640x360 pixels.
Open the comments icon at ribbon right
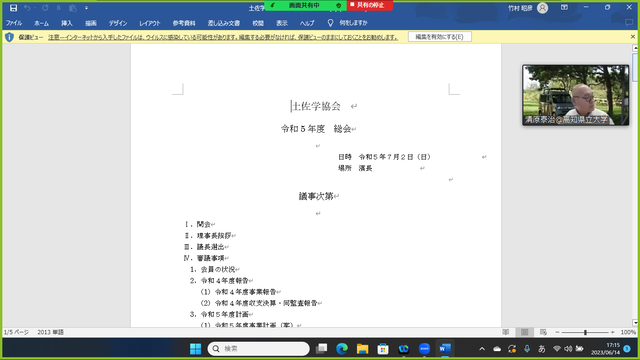(629, 23)
